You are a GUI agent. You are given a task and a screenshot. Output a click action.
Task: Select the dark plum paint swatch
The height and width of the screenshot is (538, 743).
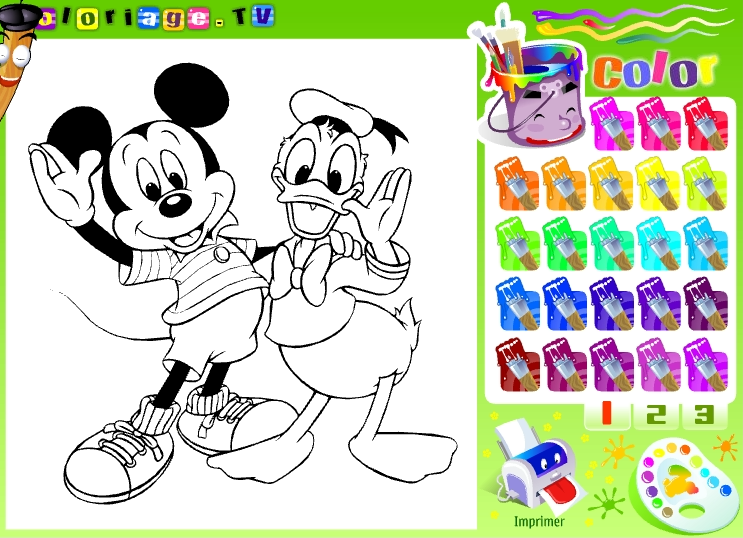pos(705,304)
